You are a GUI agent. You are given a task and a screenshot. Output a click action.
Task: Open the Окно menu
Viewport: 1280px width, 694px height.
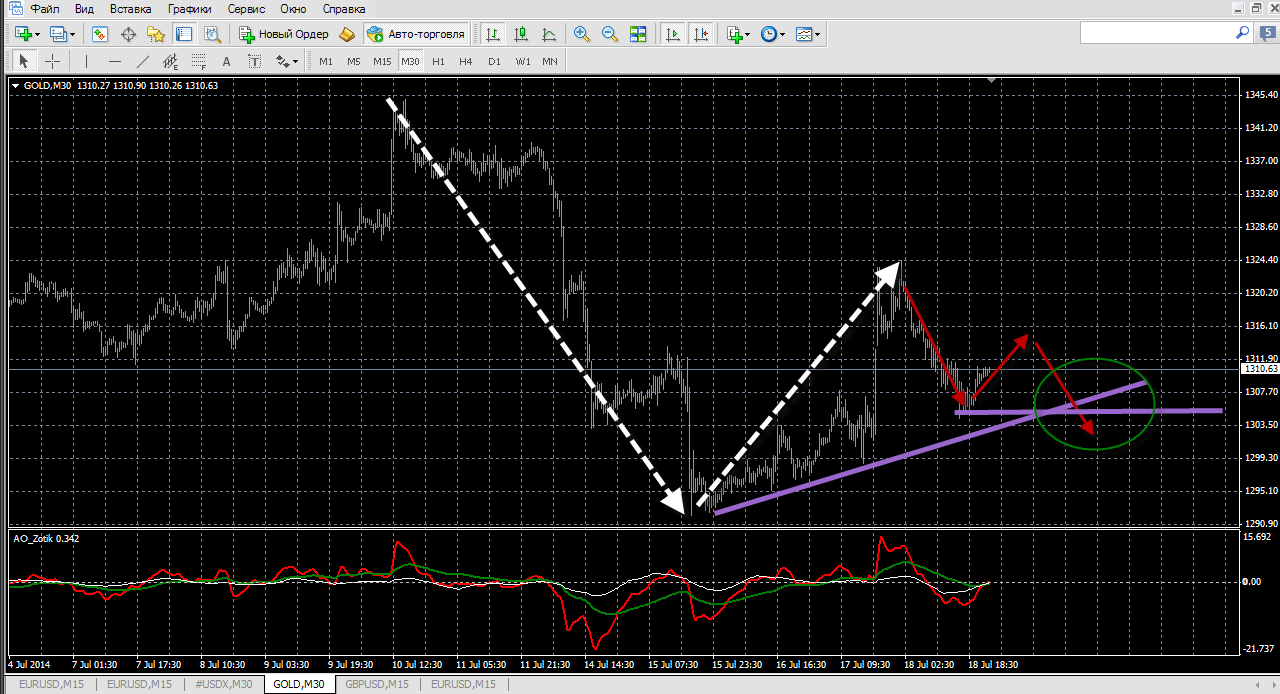pyautogui.click(x=293, y=8)
